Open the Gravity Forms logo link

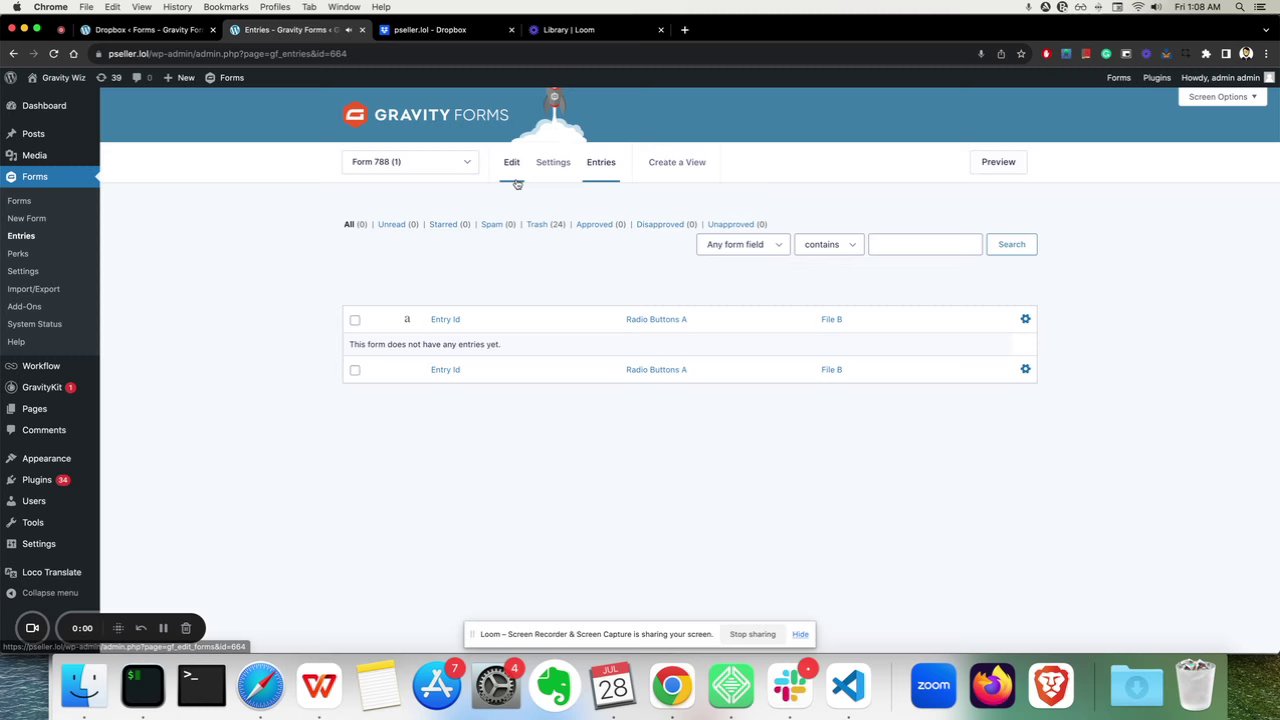click(425, 115)
